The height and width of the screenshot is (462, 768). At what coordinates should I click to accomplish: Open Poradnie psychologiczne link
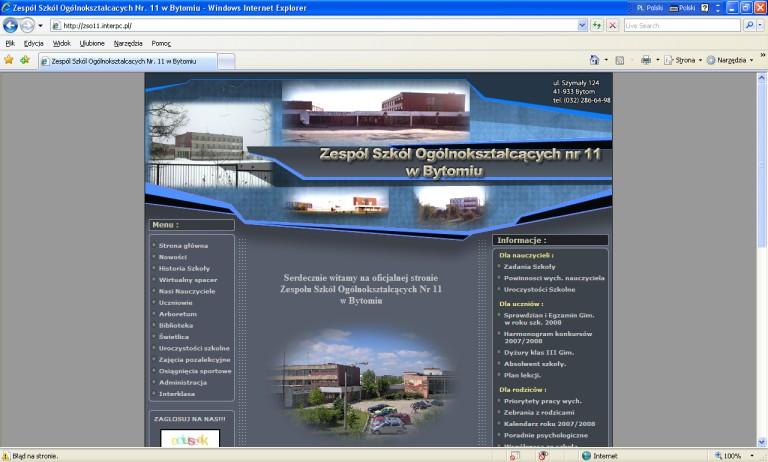[546, 435]
